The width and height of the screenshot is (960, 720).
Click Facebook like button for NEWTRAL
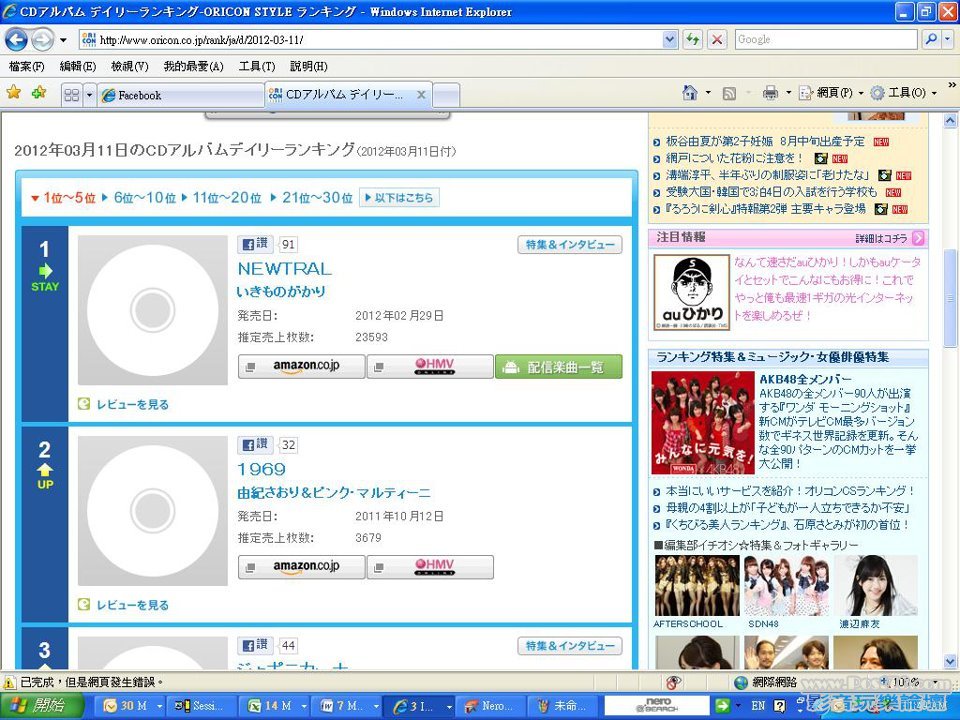pos(255,244)
